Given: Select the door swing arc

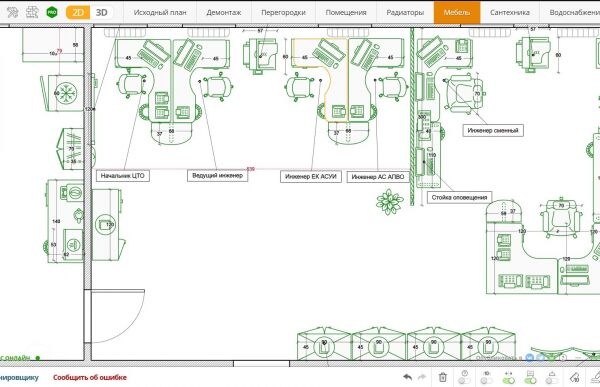Looking at the screenshot, I should 118,316.
